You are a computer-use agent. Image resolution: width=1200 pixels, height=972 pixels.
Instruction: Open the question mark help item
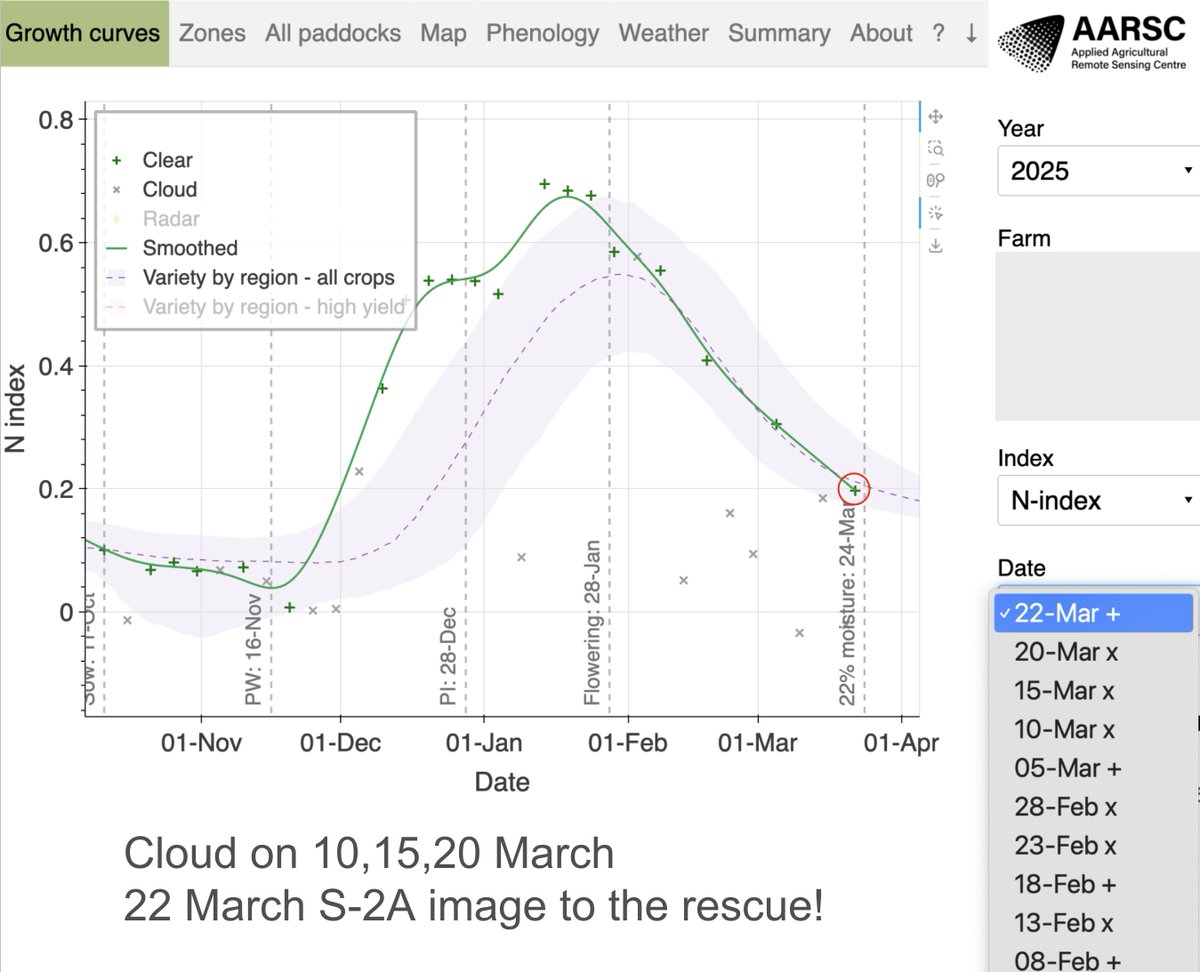938,33
